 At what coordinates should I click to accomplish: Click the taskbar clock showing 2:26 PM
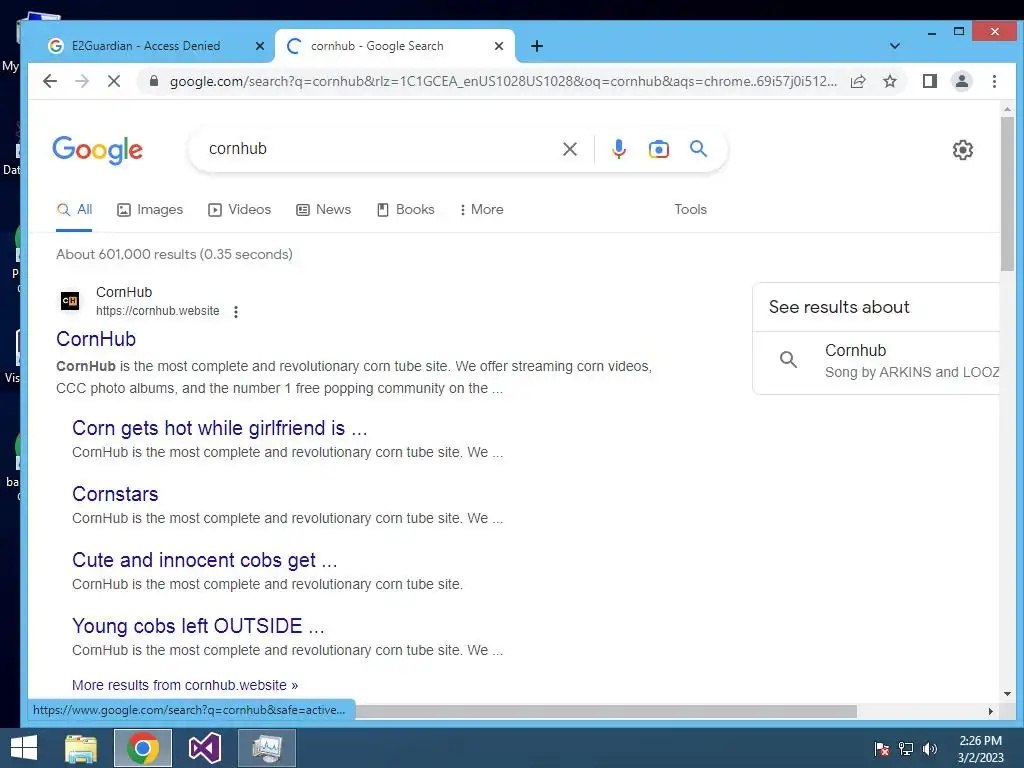(980, 749)
